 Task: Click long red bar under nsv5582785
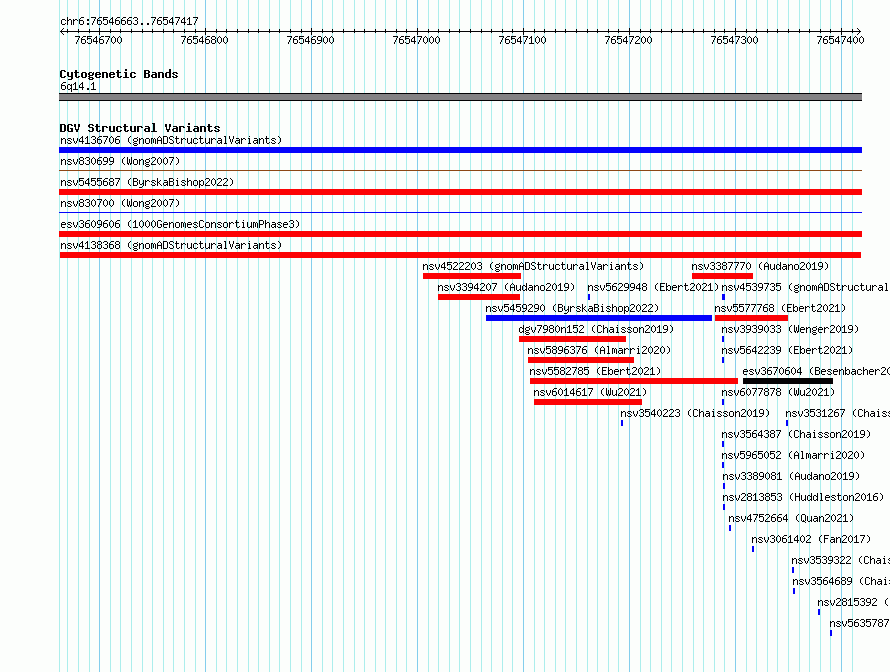[x=634, y=381]
